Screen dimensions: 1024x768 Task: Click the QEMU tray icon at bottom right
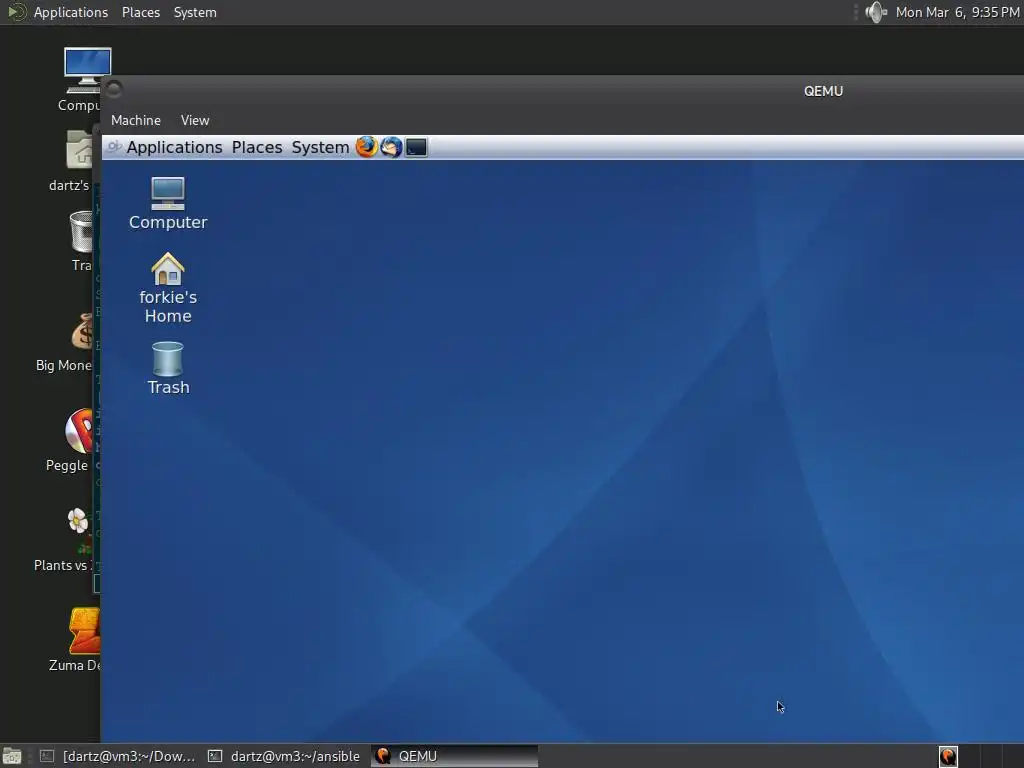948,756
